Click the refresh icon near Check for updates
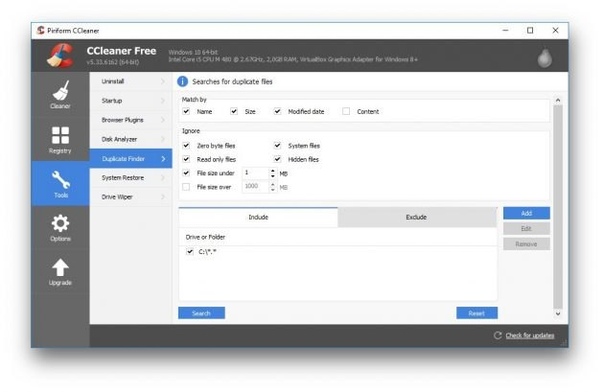The image size is (604, 392). click(497, 335)
